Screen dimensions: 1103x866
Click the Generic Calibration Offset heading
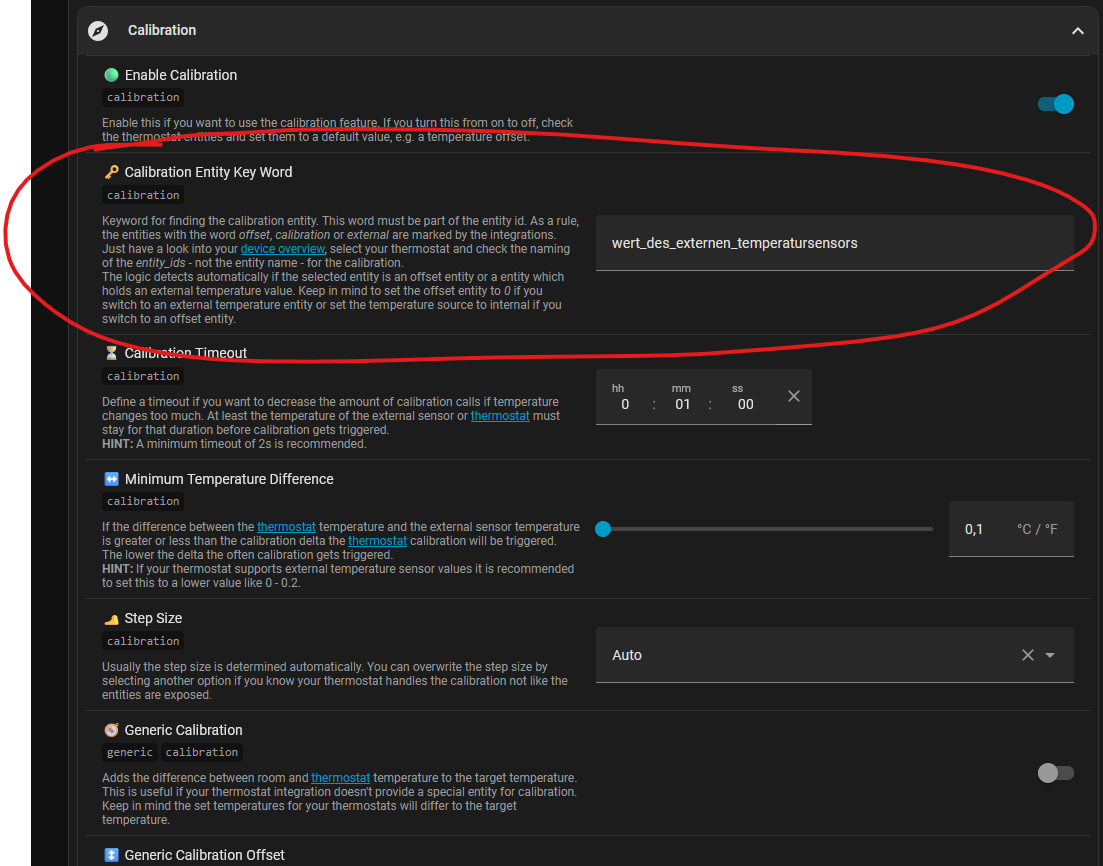pos(205,855)
